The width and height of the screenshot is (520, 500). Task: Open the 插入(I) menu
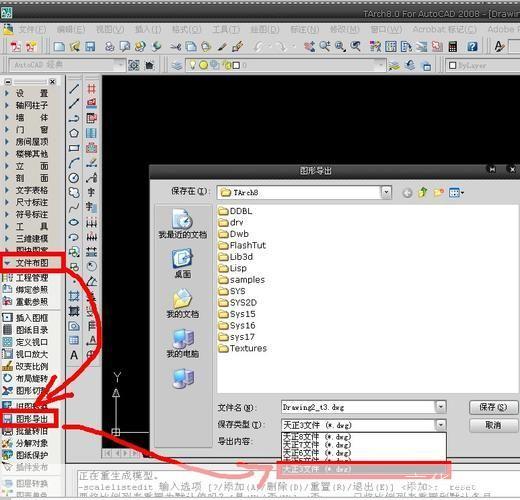click(x=148, y=30)
